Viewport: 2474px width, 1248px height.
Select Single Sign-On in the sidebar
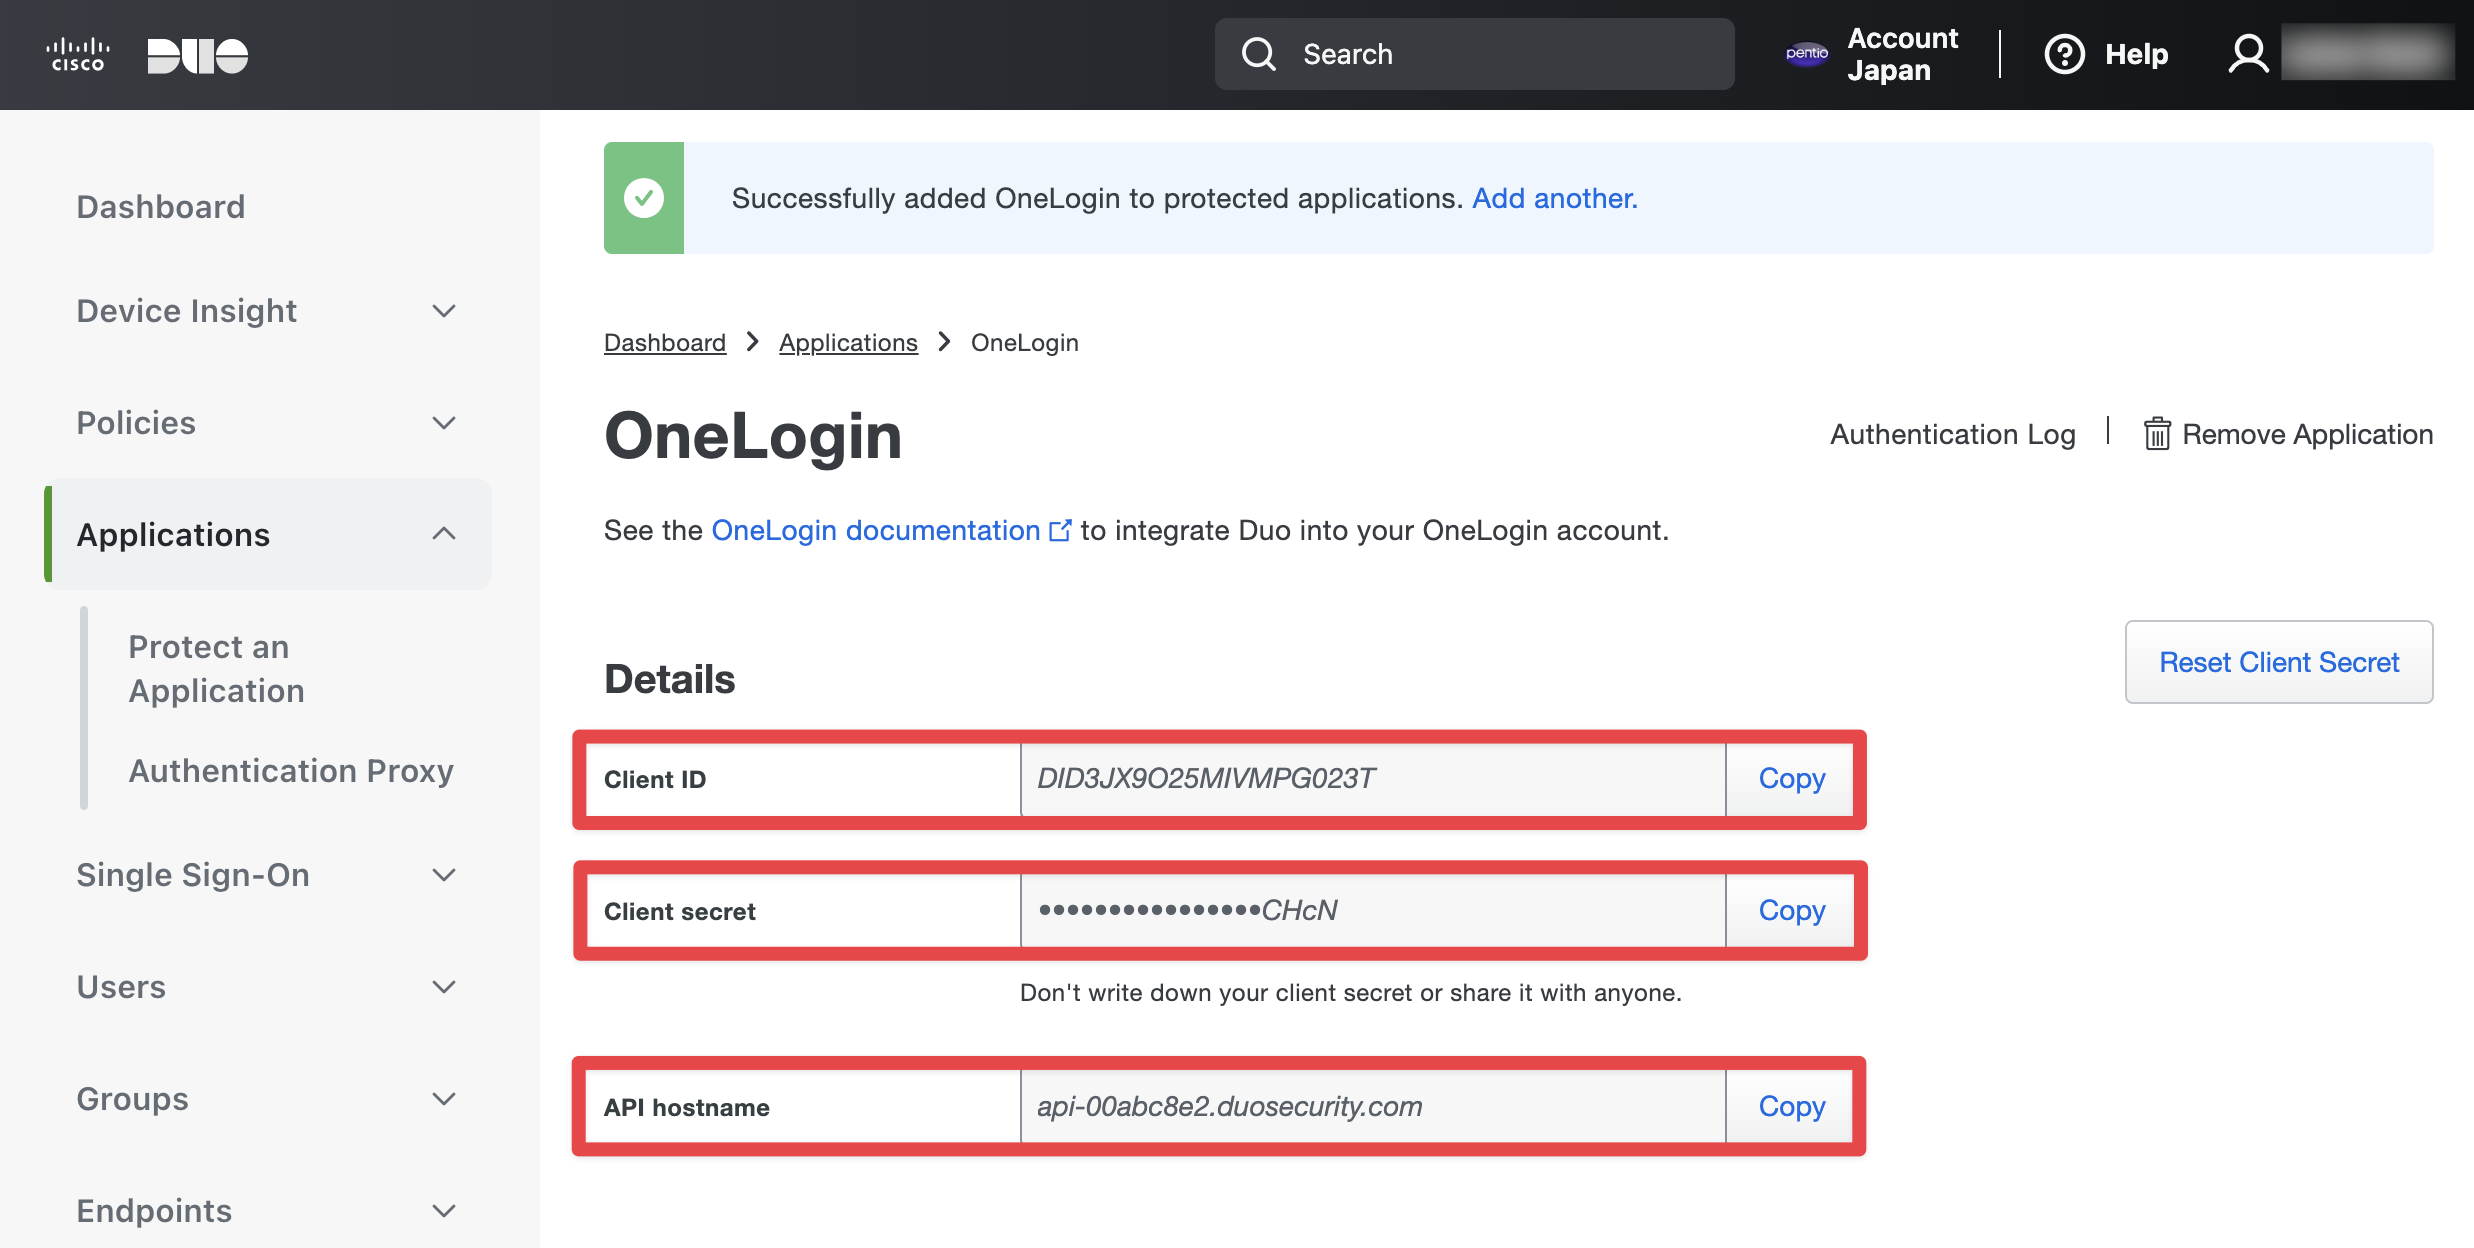pos(193,875)
